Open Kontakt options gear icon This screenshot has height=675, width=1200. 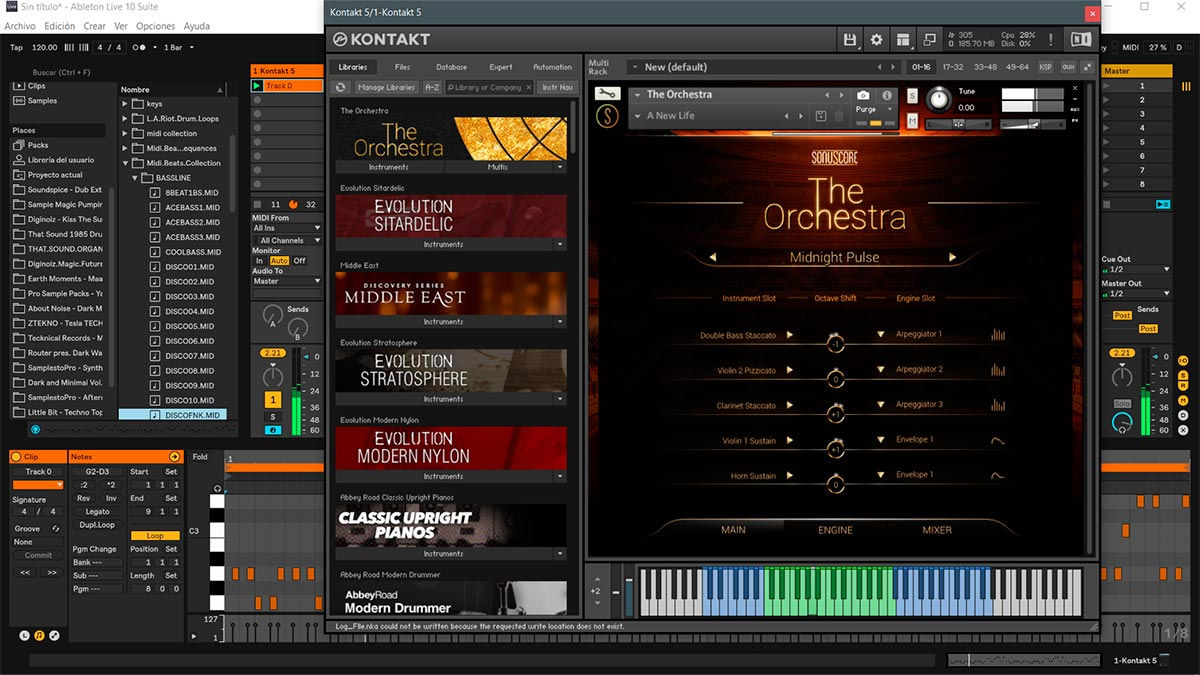(877, 40)
